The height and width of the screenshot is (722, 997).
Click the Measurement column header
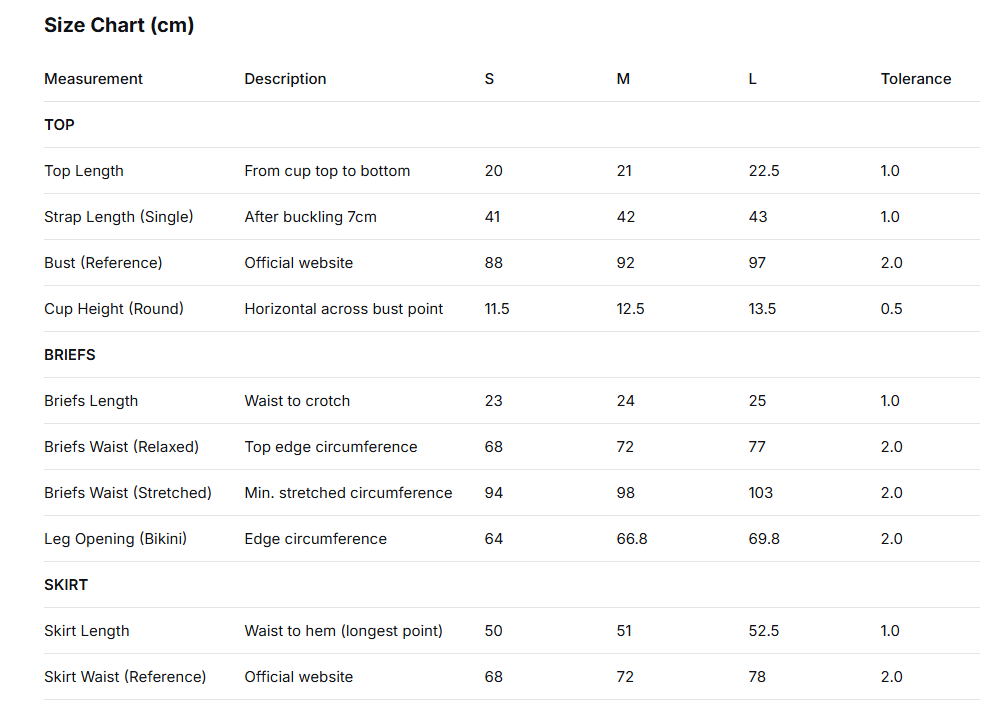[93, 79]
